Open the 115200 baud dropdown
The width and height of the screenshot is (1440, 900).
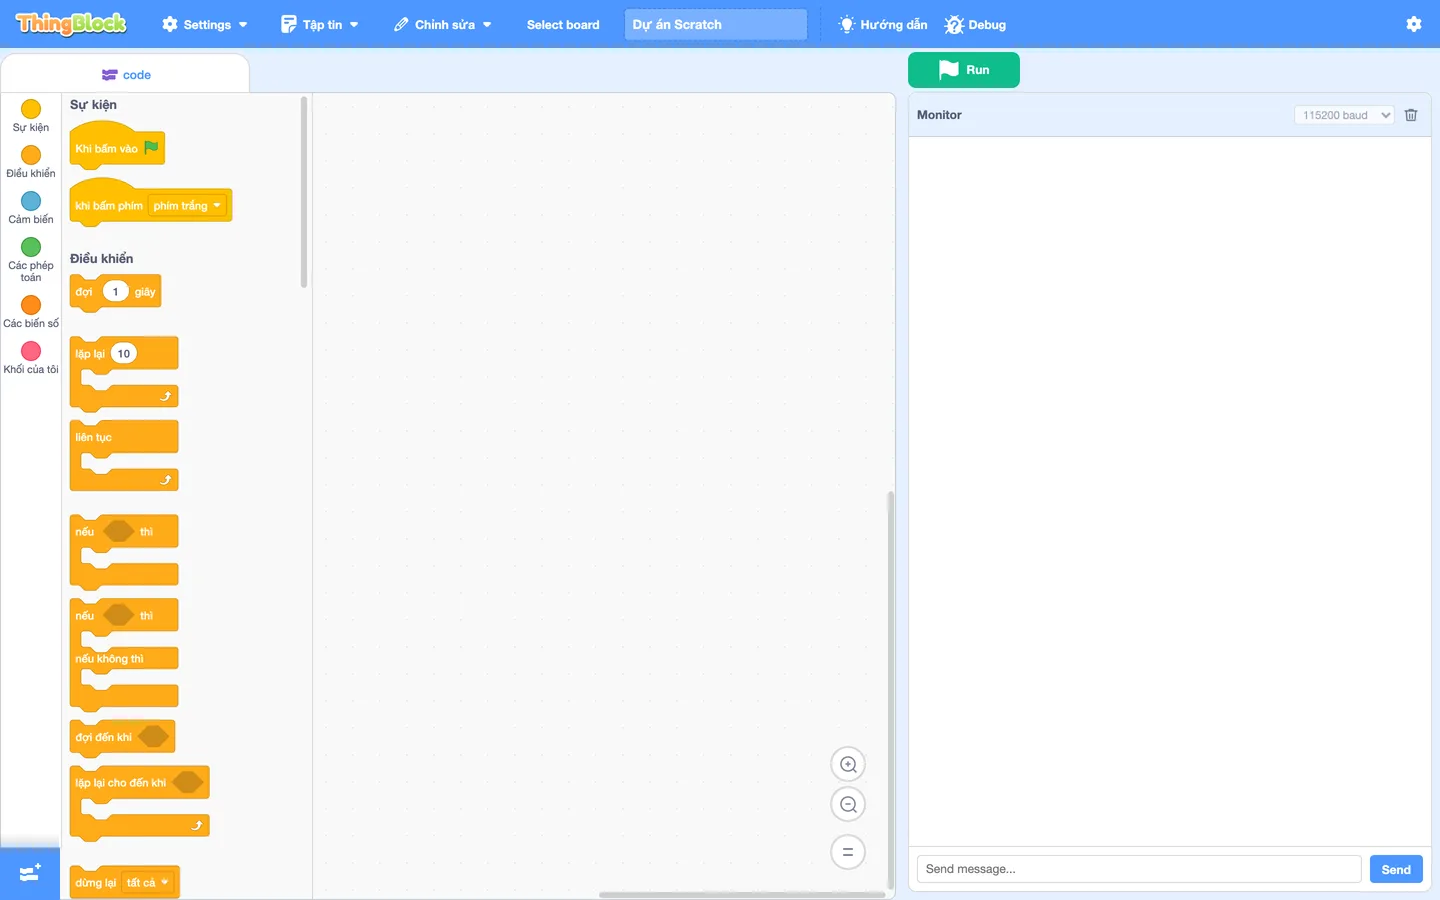1344,115
